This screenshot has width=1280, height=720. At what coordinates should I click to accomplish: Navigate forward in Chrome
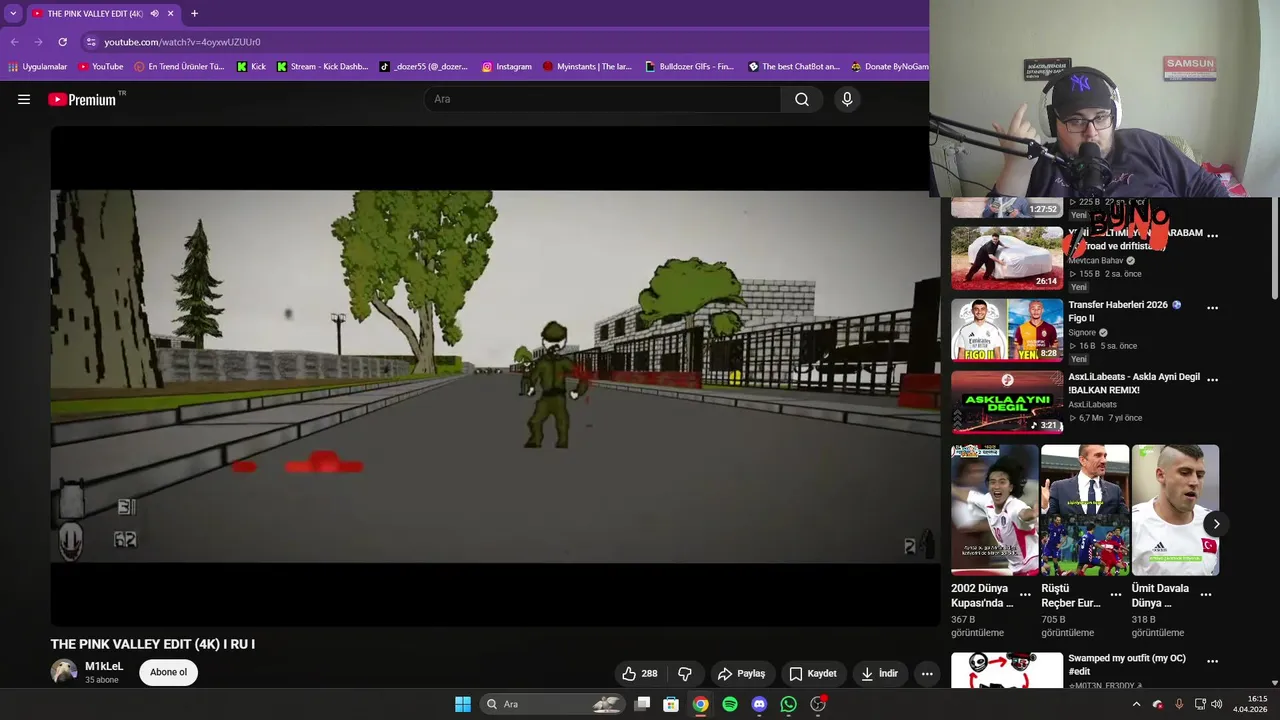[38, 42]
